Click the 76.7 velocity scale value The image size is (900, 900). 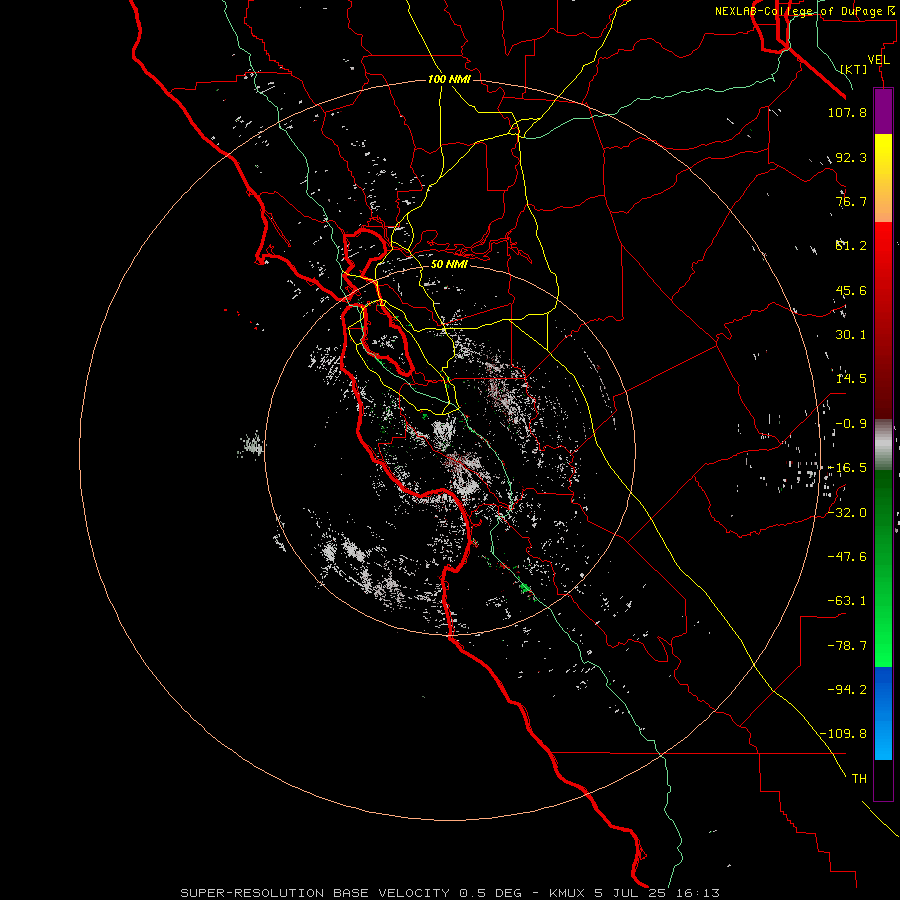pos(851,201)
